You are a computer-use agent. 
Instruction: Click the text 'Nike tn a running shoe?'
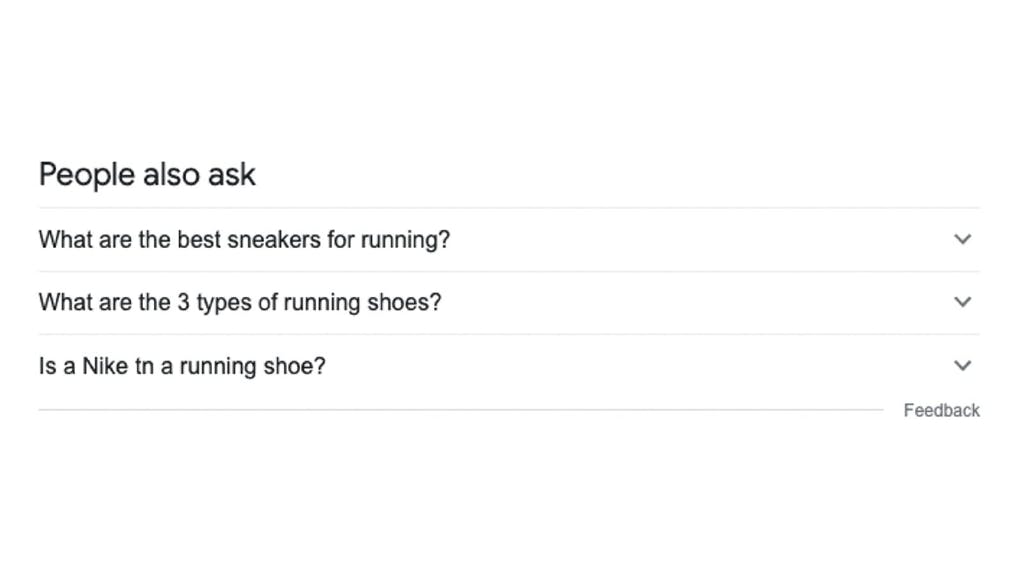coord(204,366)
